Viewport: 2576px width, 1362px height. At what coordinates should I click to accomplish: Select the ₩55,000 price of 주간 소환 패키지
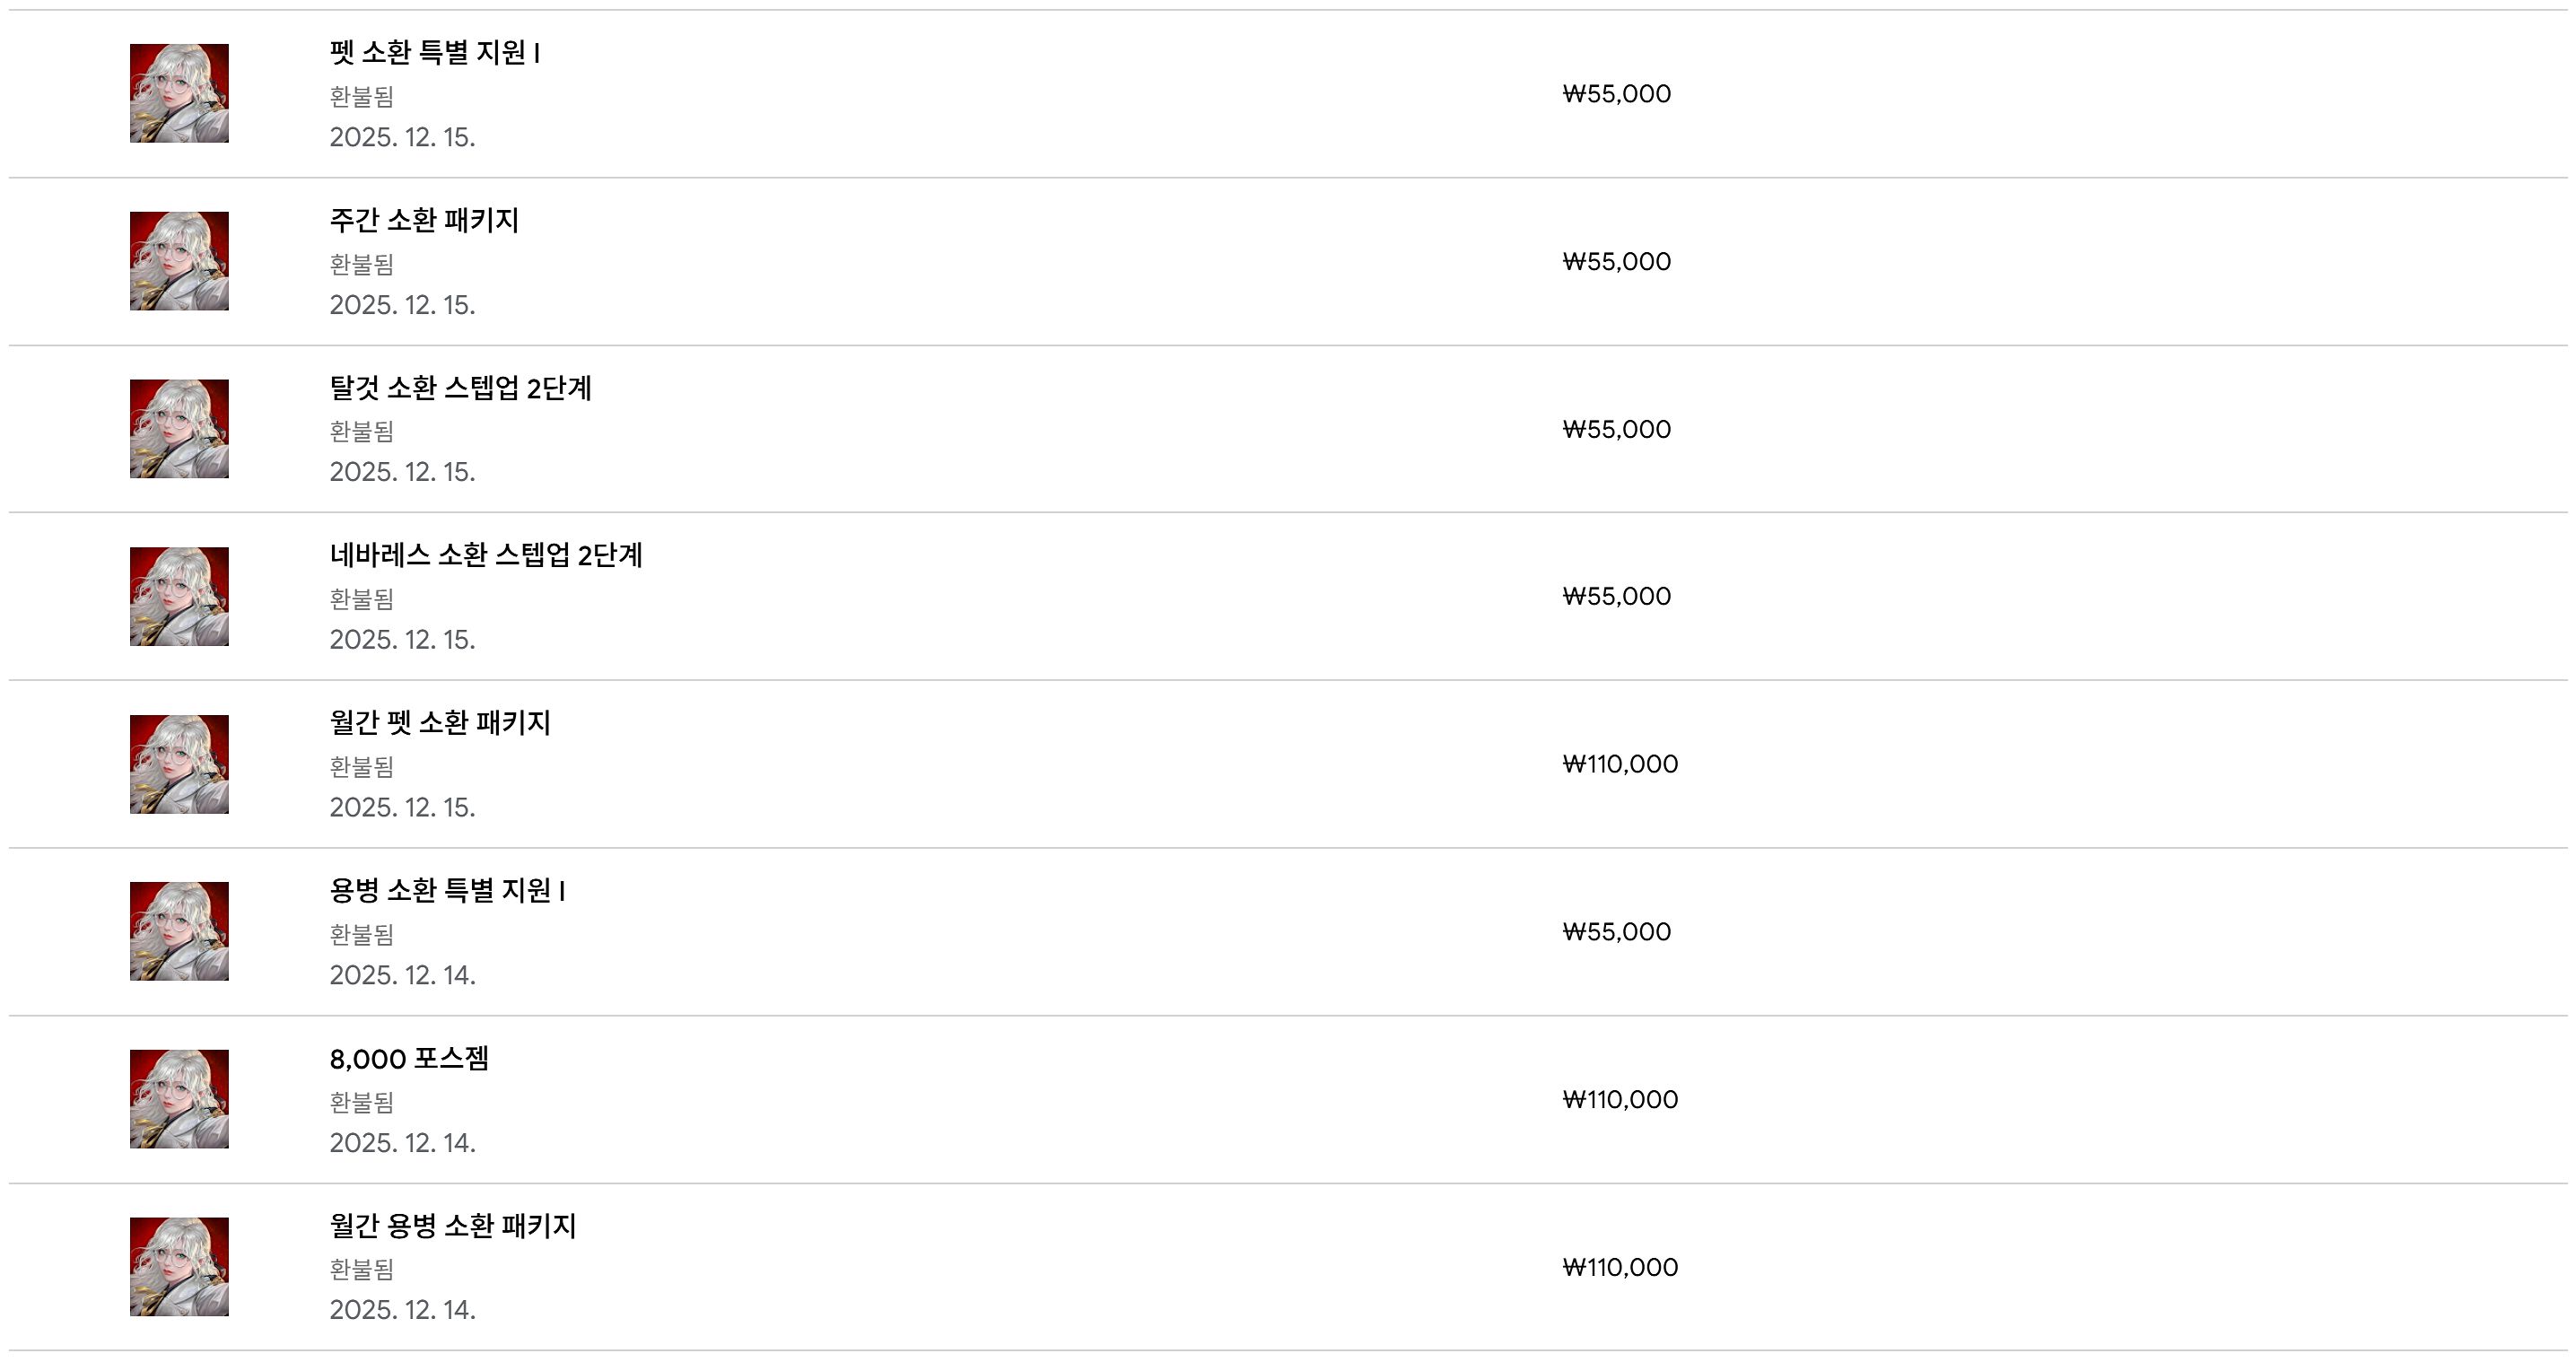1617,262
